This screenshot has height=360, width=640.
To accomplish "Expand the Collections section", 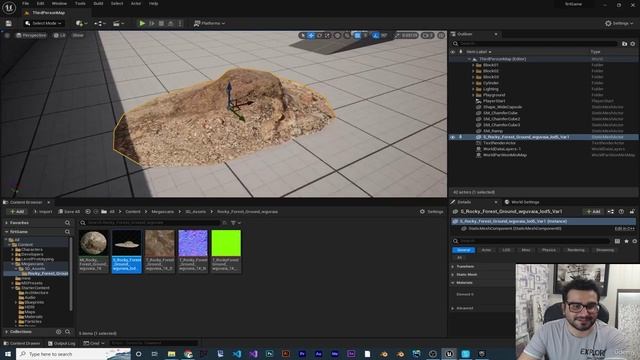I will (x=7, y=332).
